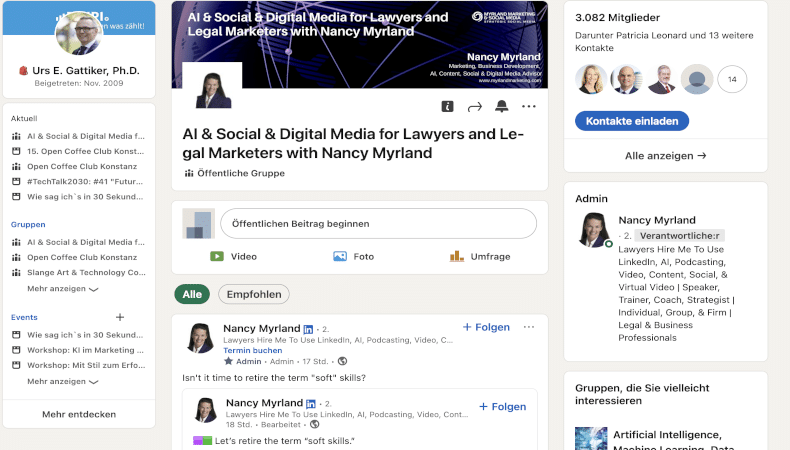Viewport: 790px width, 450px height.
Task: Select the Empfohlen filter tab
Action: [254, 294]
